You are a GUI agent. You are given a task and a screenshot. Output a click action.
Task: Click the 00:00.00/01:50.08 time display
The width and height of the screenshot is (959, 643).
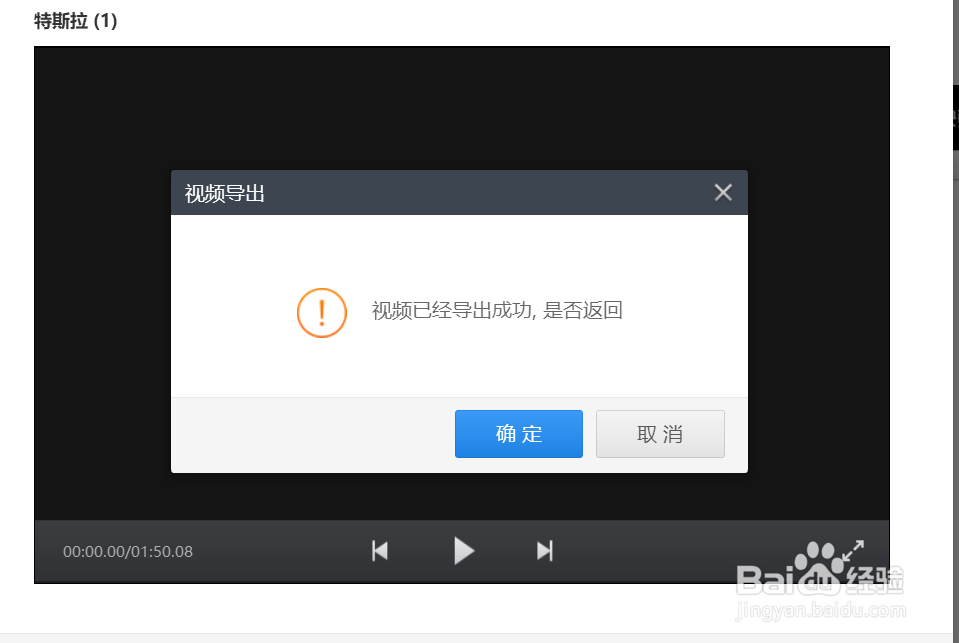pyautogui.click(x=128, y=551)
